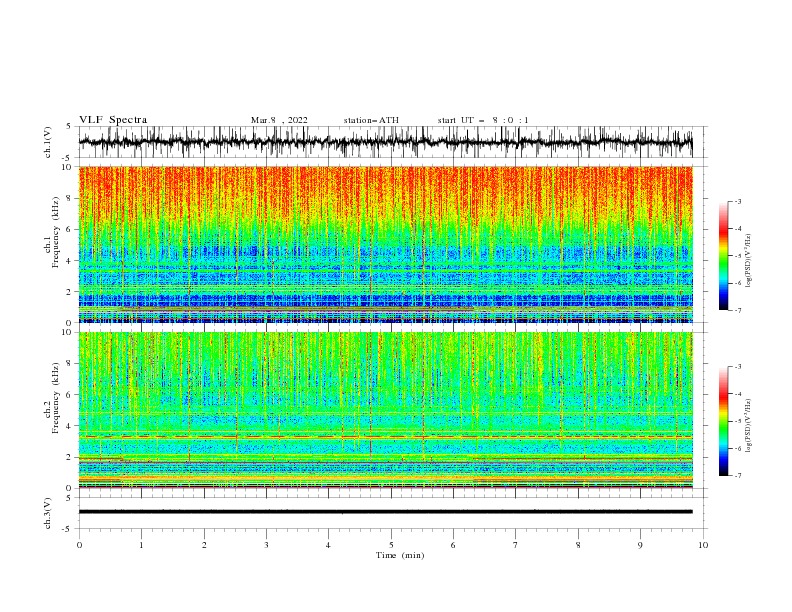Click the time axis tick label "2"
This screenshot has height=612, width=792.
pos(204,545)
